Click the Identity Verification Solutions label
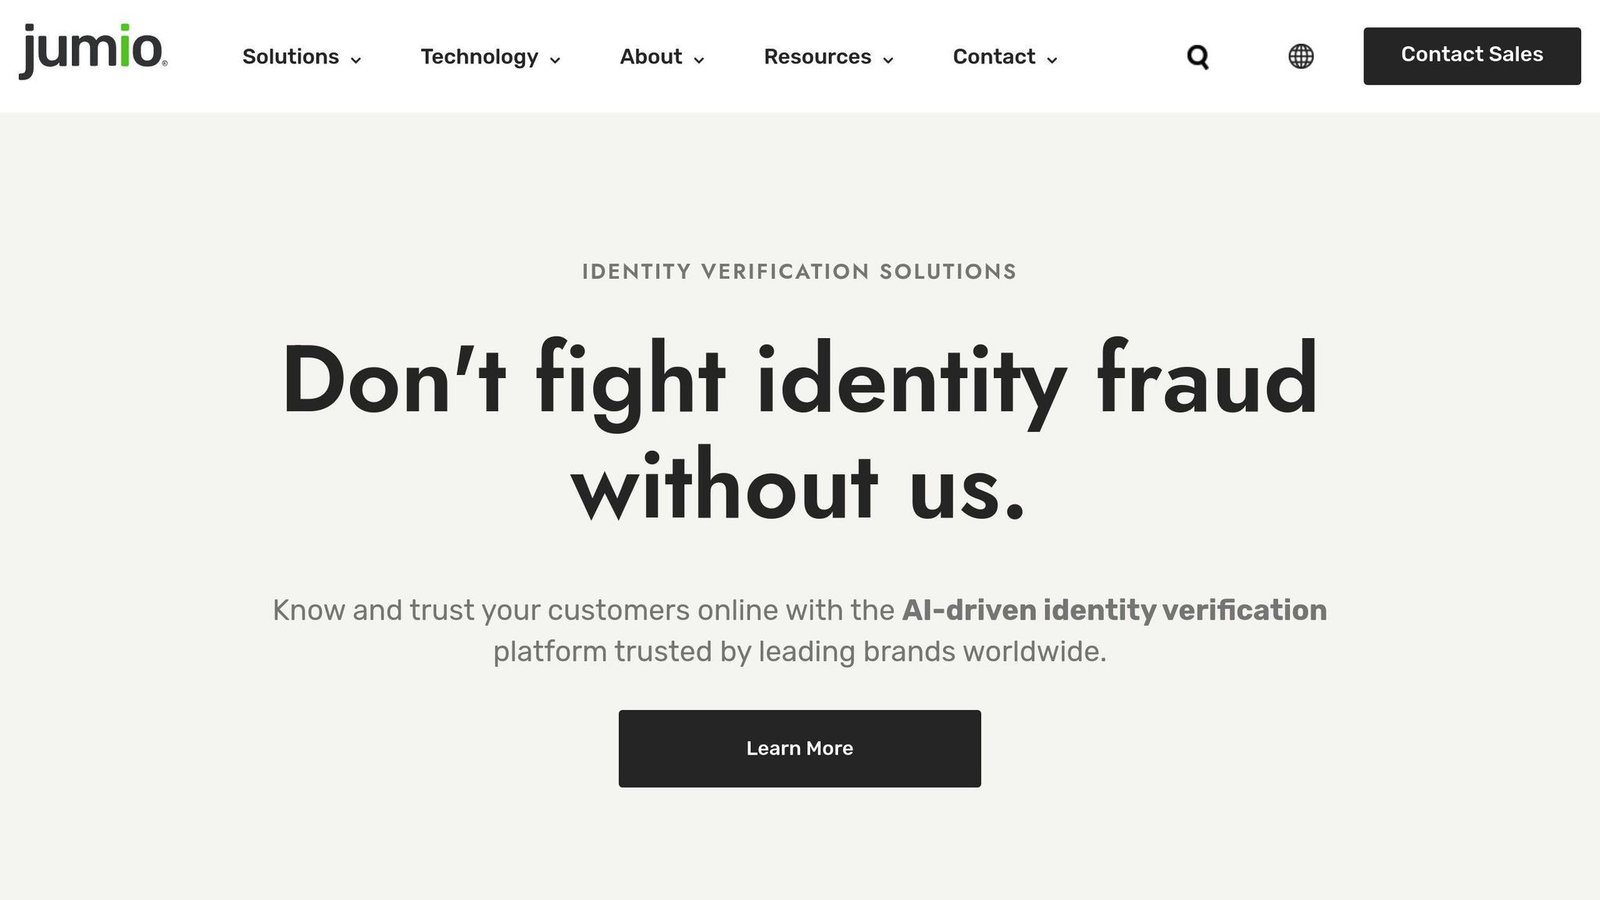The width and height of the screenshot is (1600, 900). [x=800, y=272]
